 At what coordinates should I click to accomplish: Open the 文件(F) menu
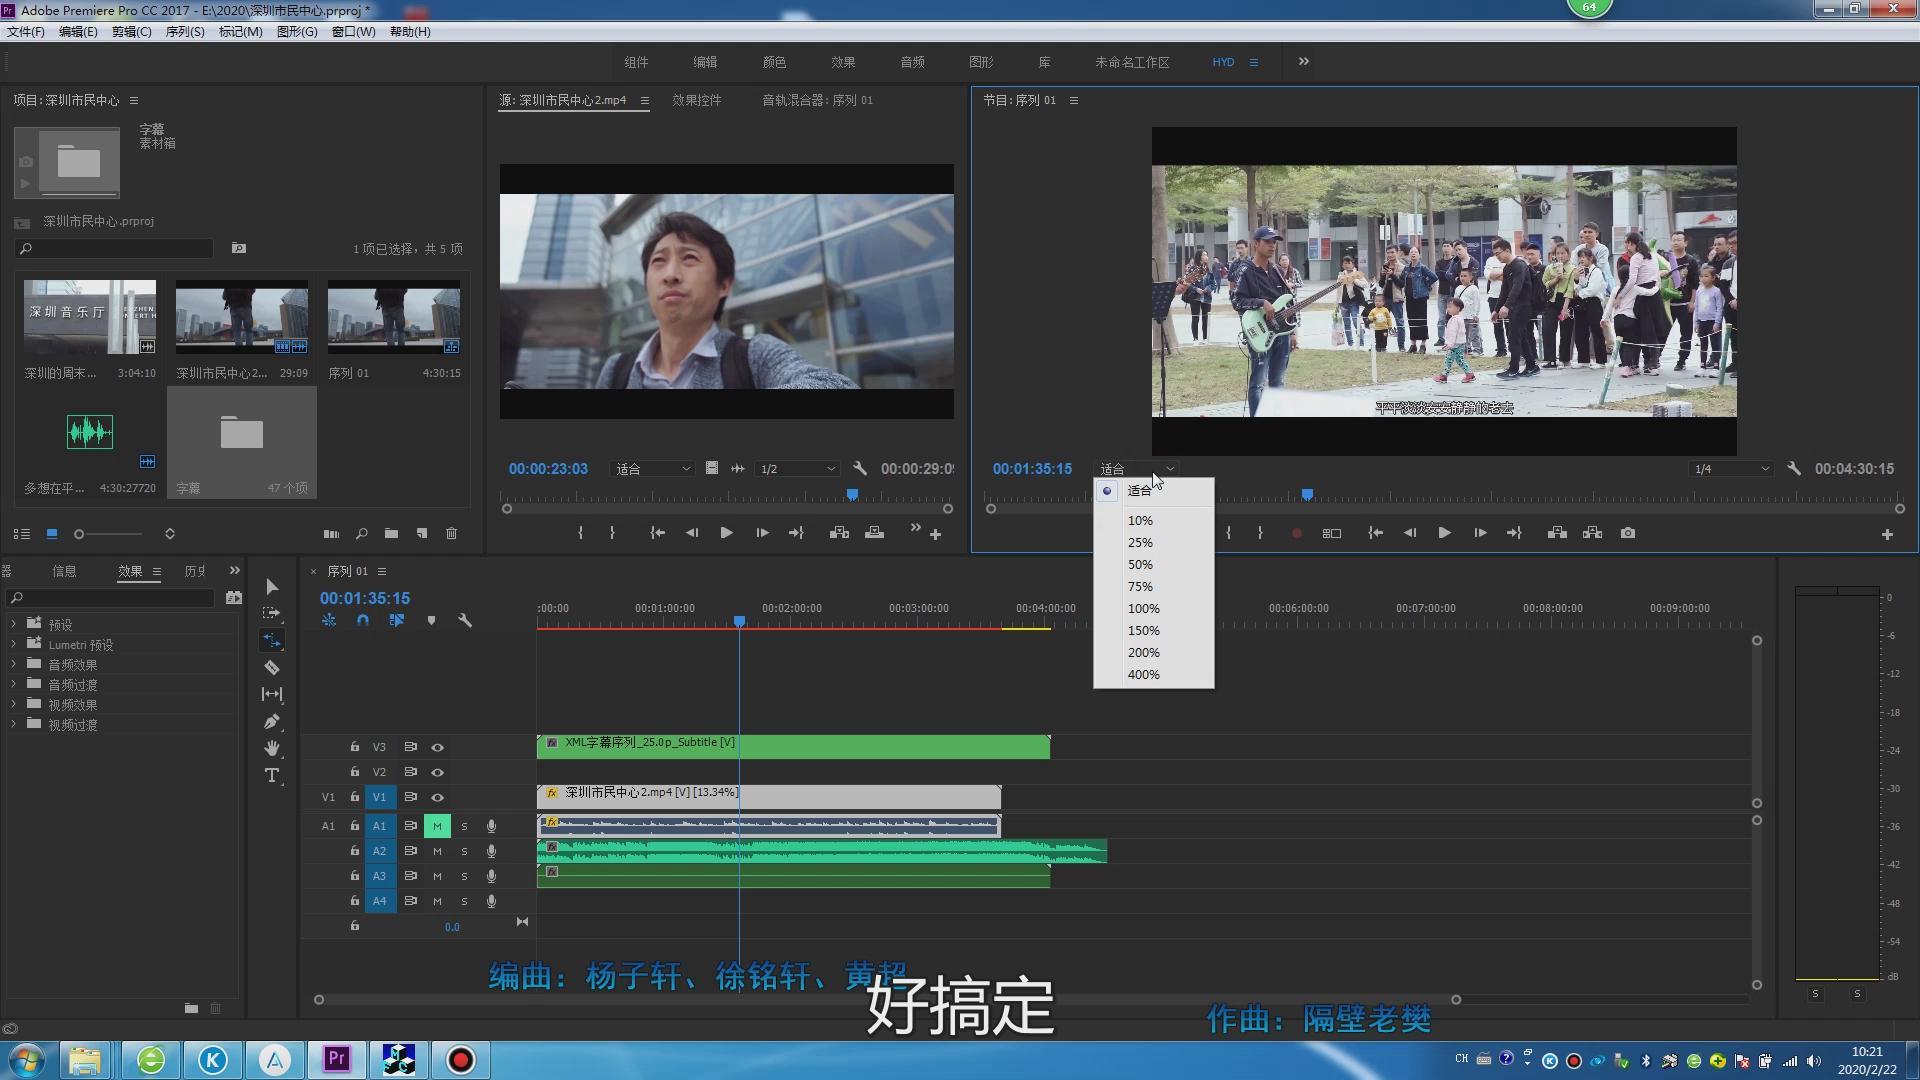[26, 32]
